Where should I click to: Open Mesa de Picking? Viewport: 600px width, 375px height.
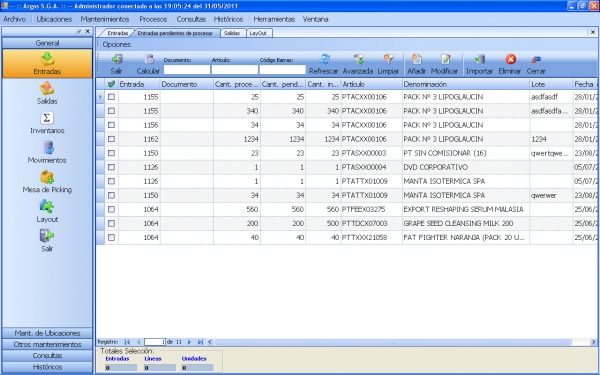point(47,181)
